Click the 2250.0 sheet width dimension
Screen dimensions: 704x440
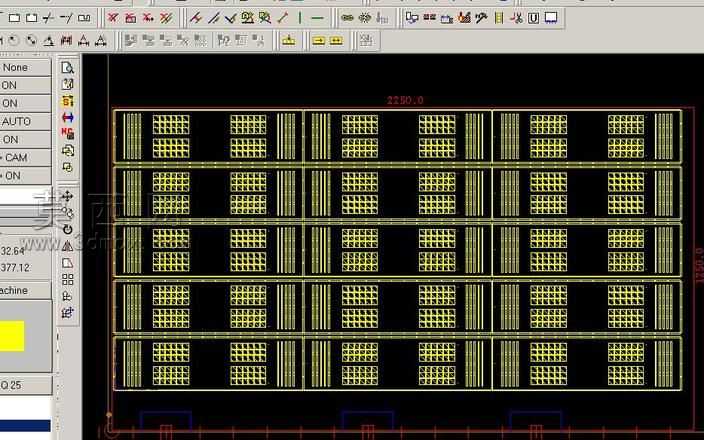point(405,100)
